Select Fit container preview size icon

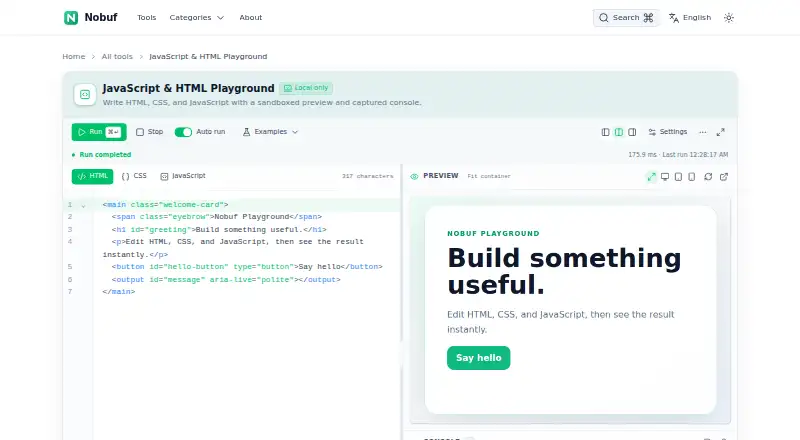tap(652, 177)
